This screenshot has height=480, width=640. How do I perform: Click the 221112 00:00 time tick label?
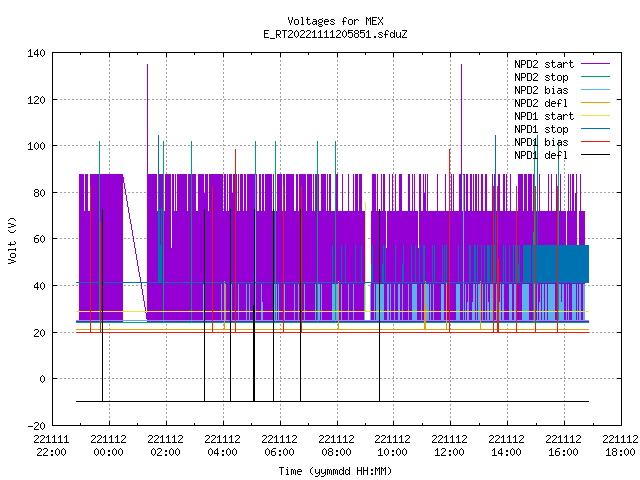pos(109,446)
